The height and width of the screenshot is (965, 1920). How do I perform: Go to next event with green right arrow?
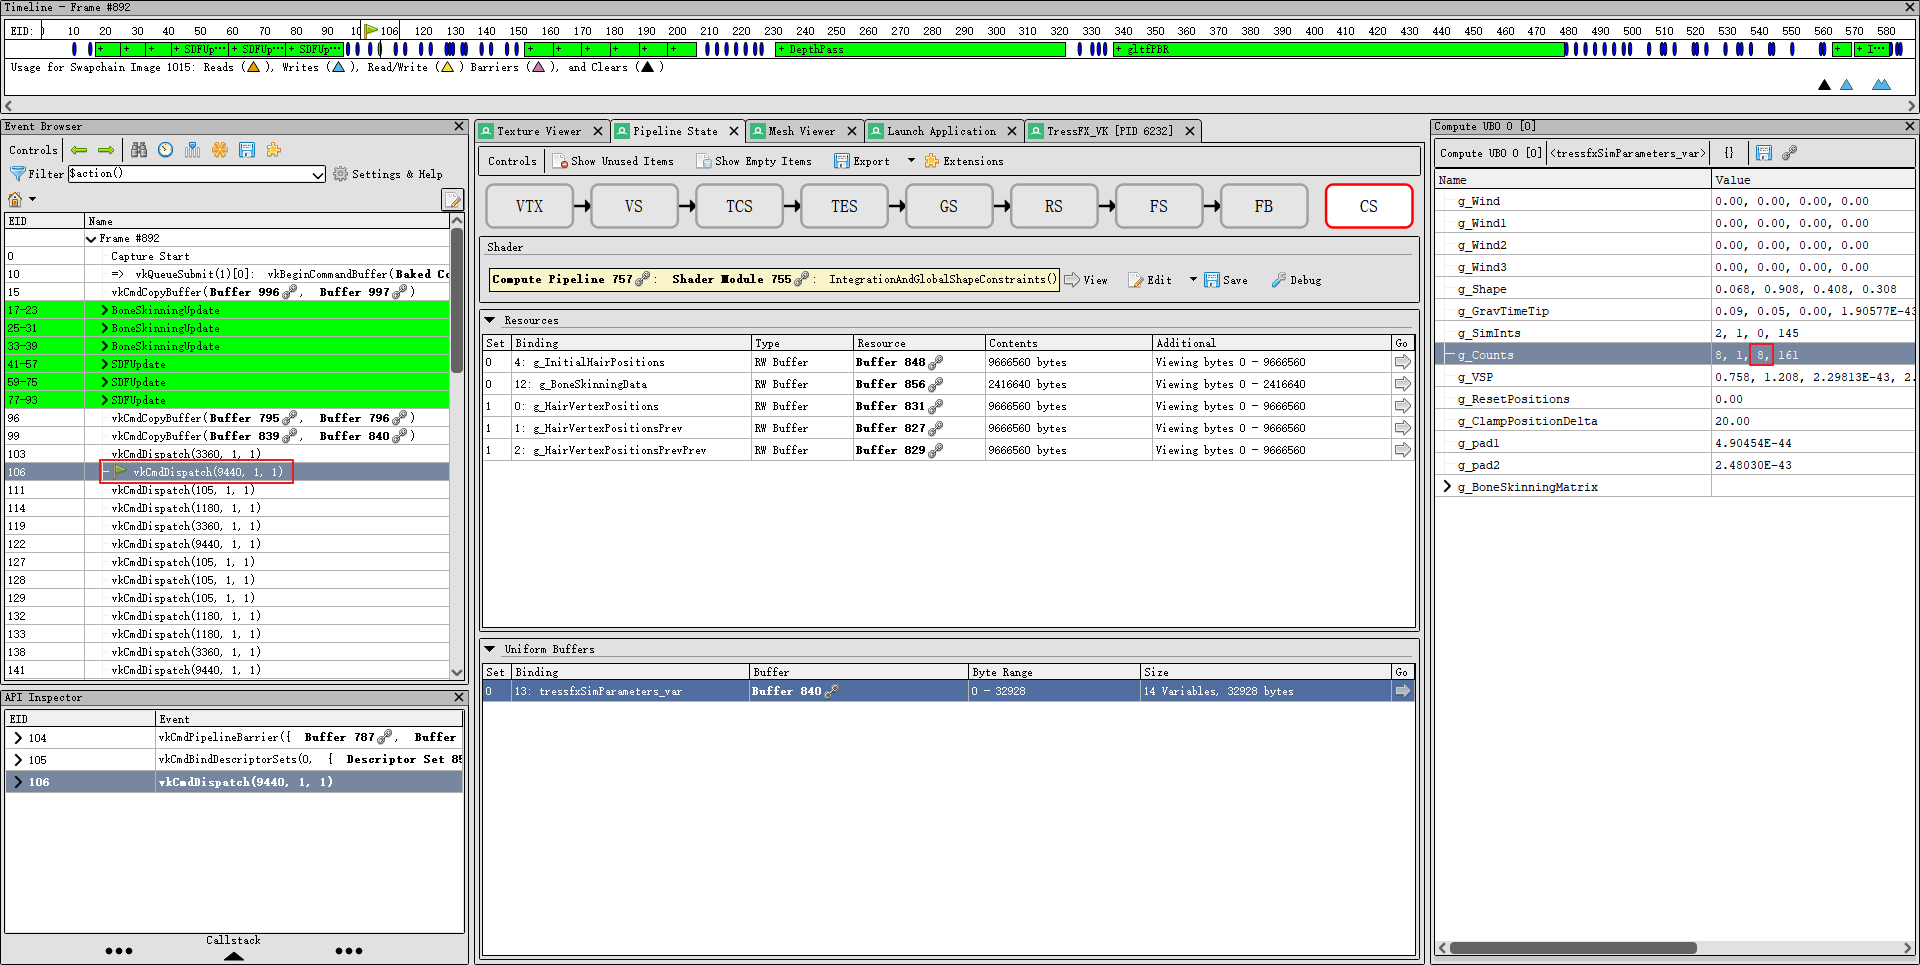(x=106, y=150)
